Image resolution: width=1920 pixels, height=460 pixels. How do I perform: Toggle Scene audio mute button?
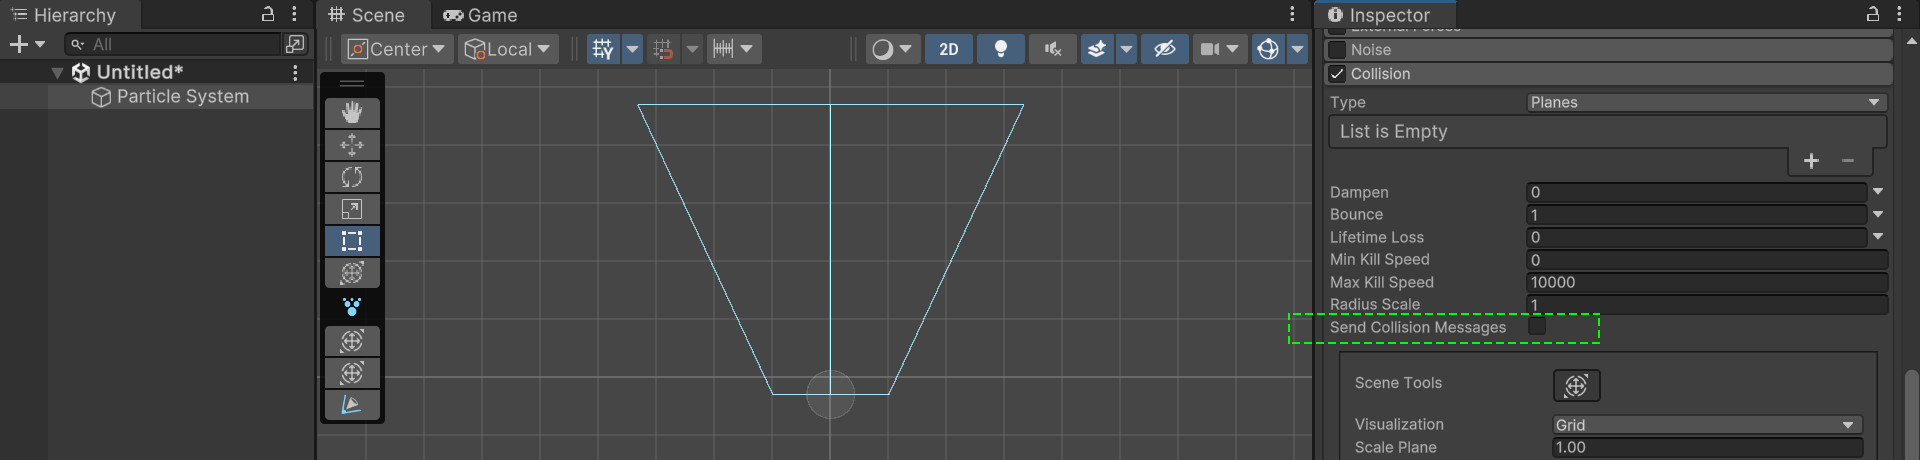click(1053, 49)
